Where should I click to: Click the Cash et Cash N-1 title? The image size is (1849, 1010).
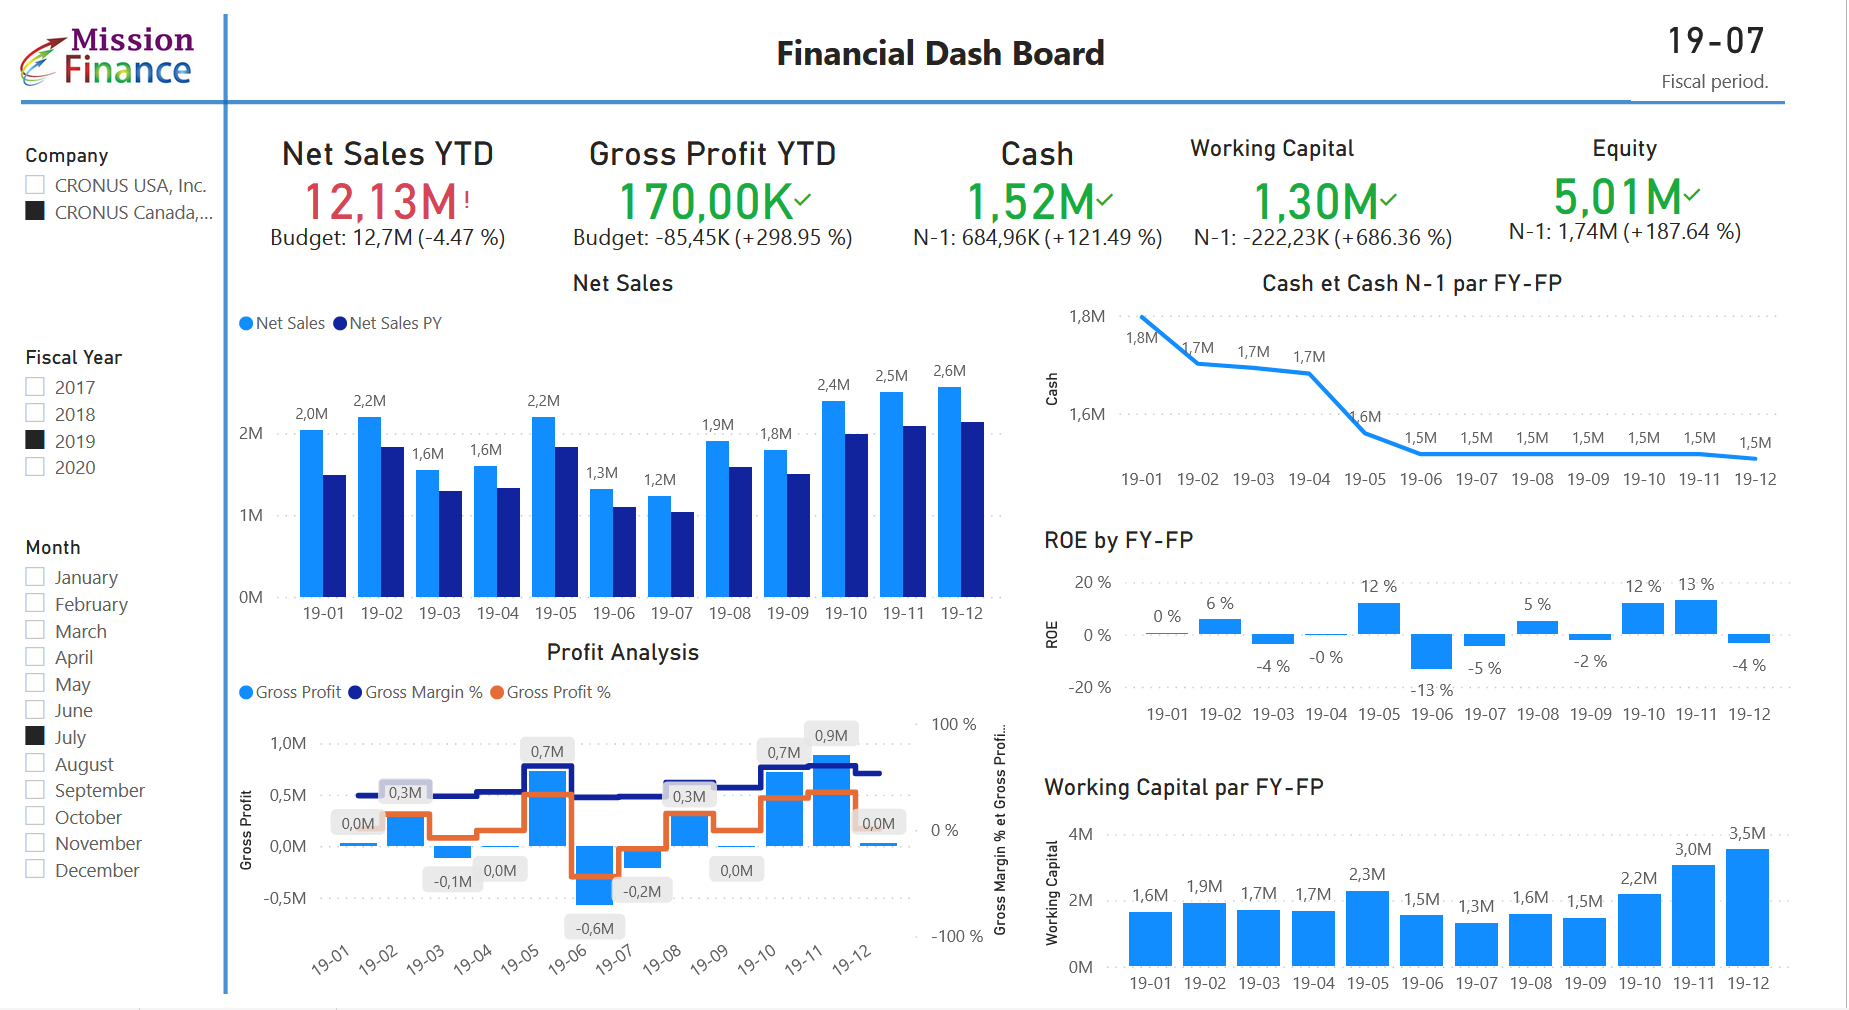tap(1411, 283)
